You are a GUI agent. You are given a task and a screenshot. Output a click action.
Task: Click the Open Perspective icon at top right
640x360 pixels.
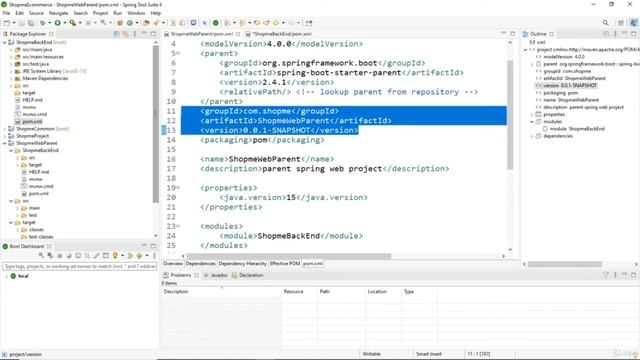[x=621, y=23]
